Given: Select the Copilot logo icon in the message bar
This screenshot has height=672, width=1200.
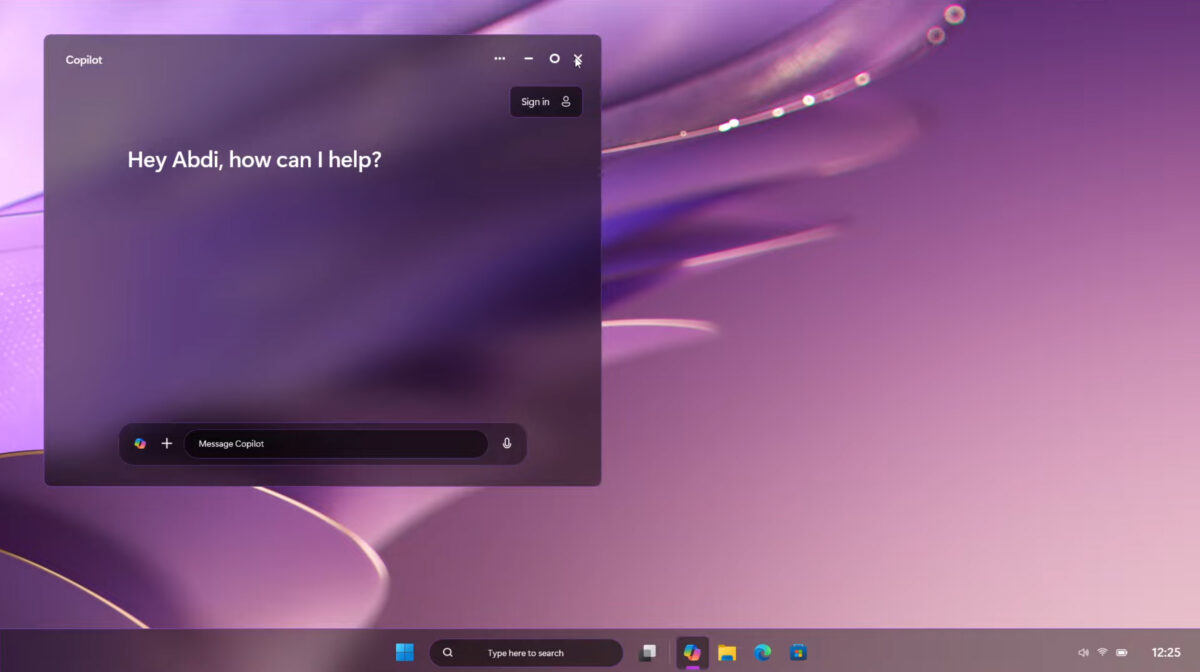Looking at the screenshot, I should point(140,443).
